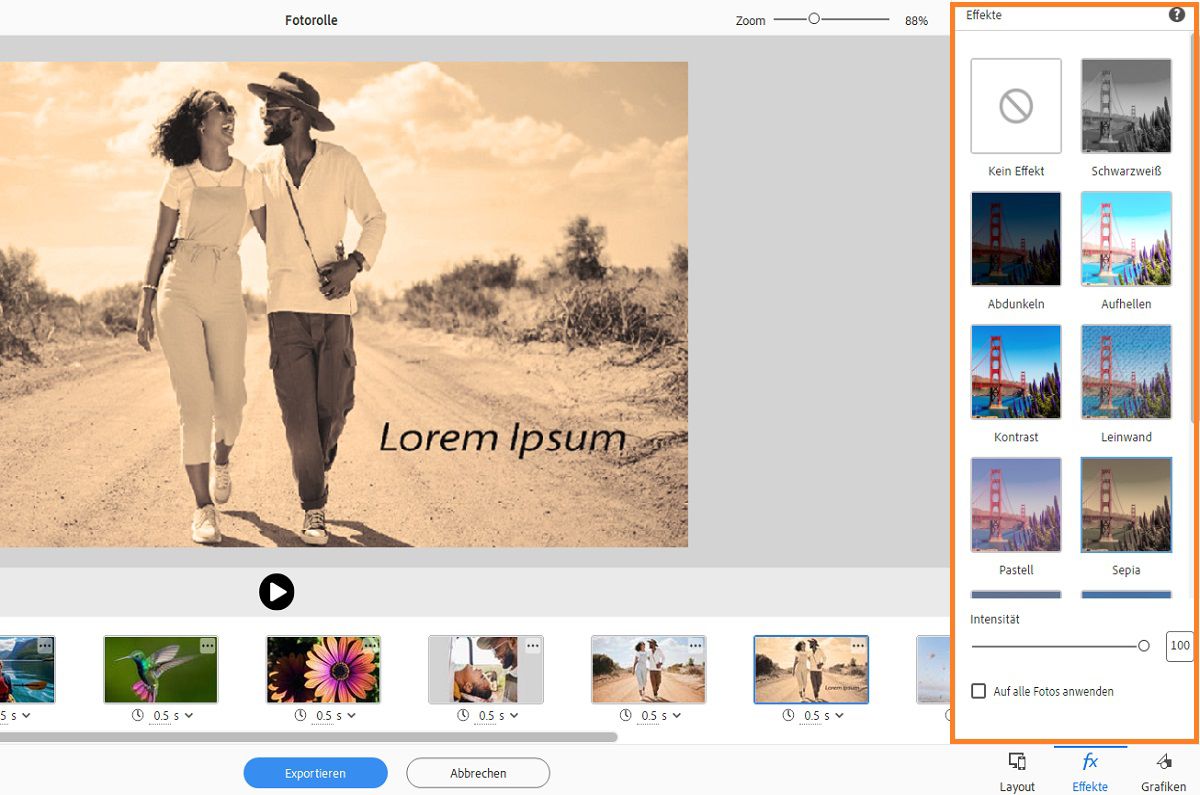
Task: Apply the Aufhellen effect
Action: (1126, 239)
